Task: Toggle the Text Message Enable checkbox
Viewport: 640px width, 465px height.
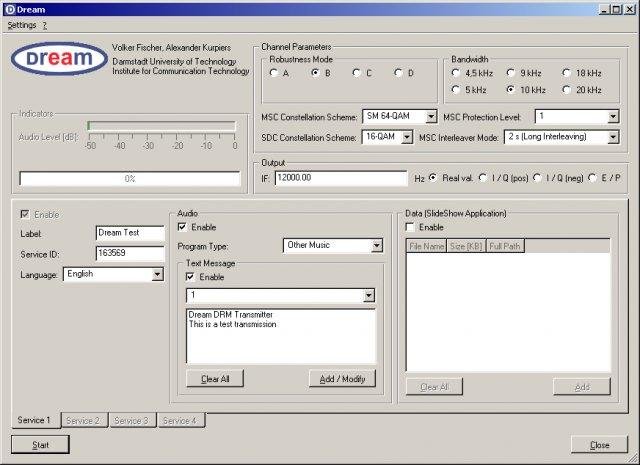Action: [190, 277]
